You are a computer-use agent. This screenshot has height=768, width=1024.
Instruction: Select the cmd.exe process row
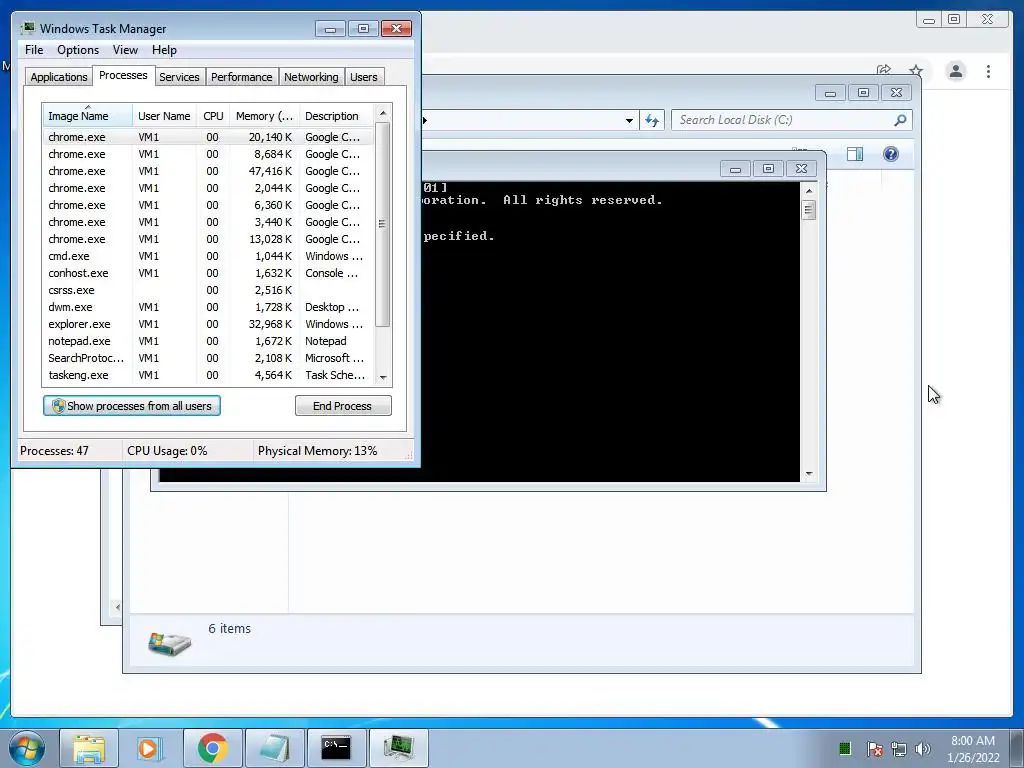tap(208, 256)
